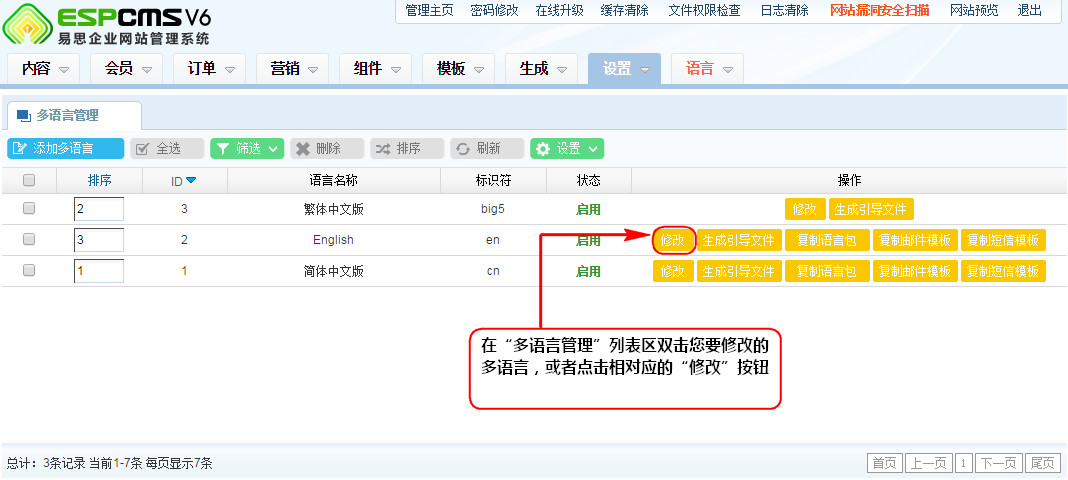Open 在线升级 in top bar

559,10
